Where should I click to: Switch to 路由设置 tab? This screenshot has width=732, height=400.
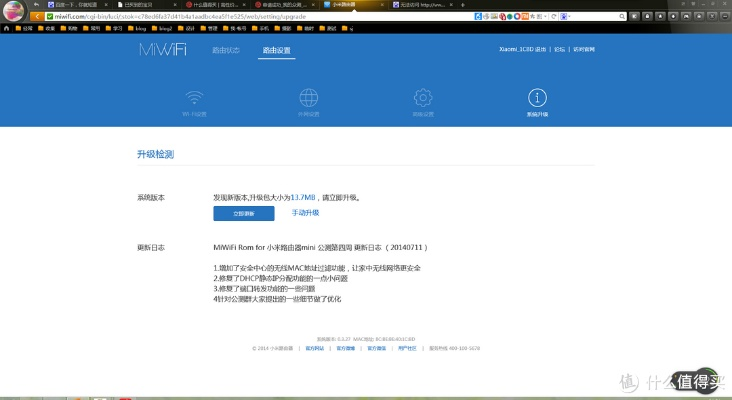coord(276,50)
